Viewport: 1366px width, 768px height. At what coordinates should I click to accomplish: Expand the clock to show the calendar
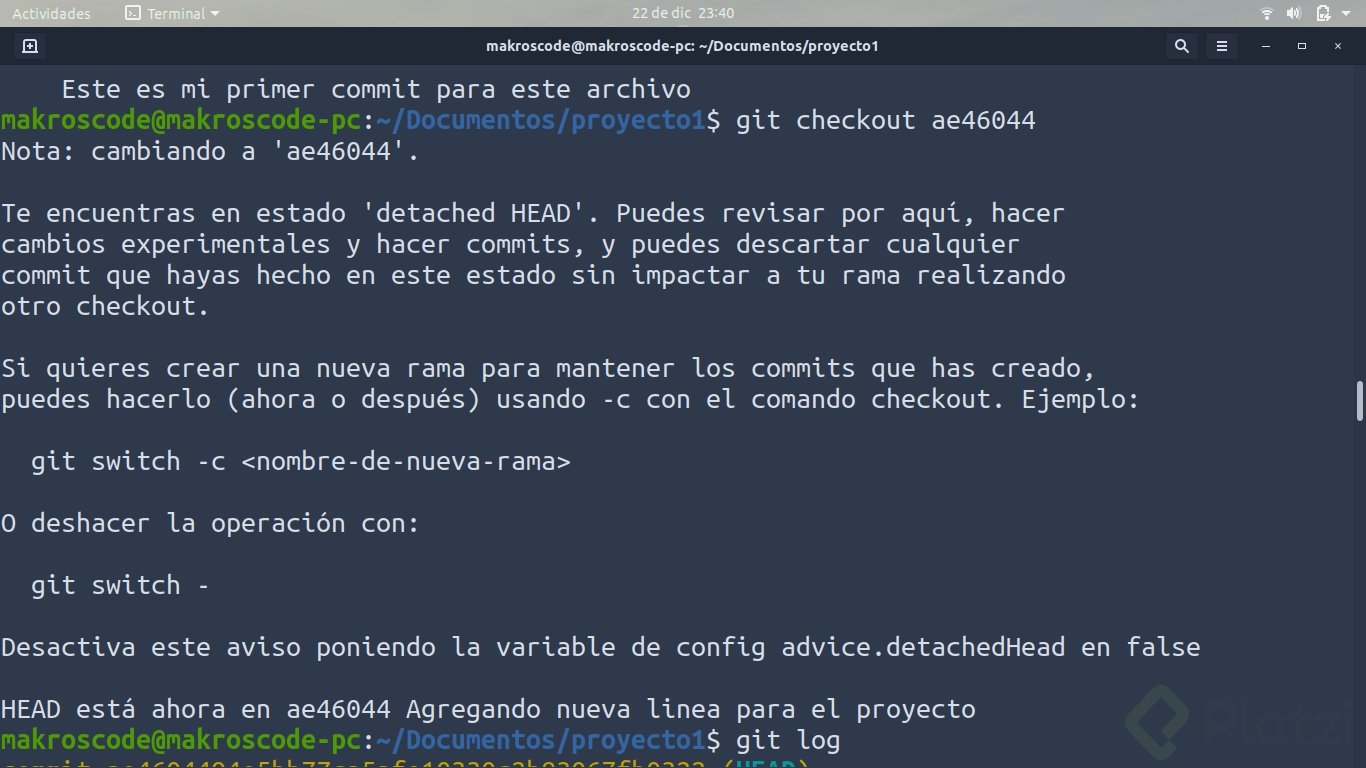(x=681, y=13)
